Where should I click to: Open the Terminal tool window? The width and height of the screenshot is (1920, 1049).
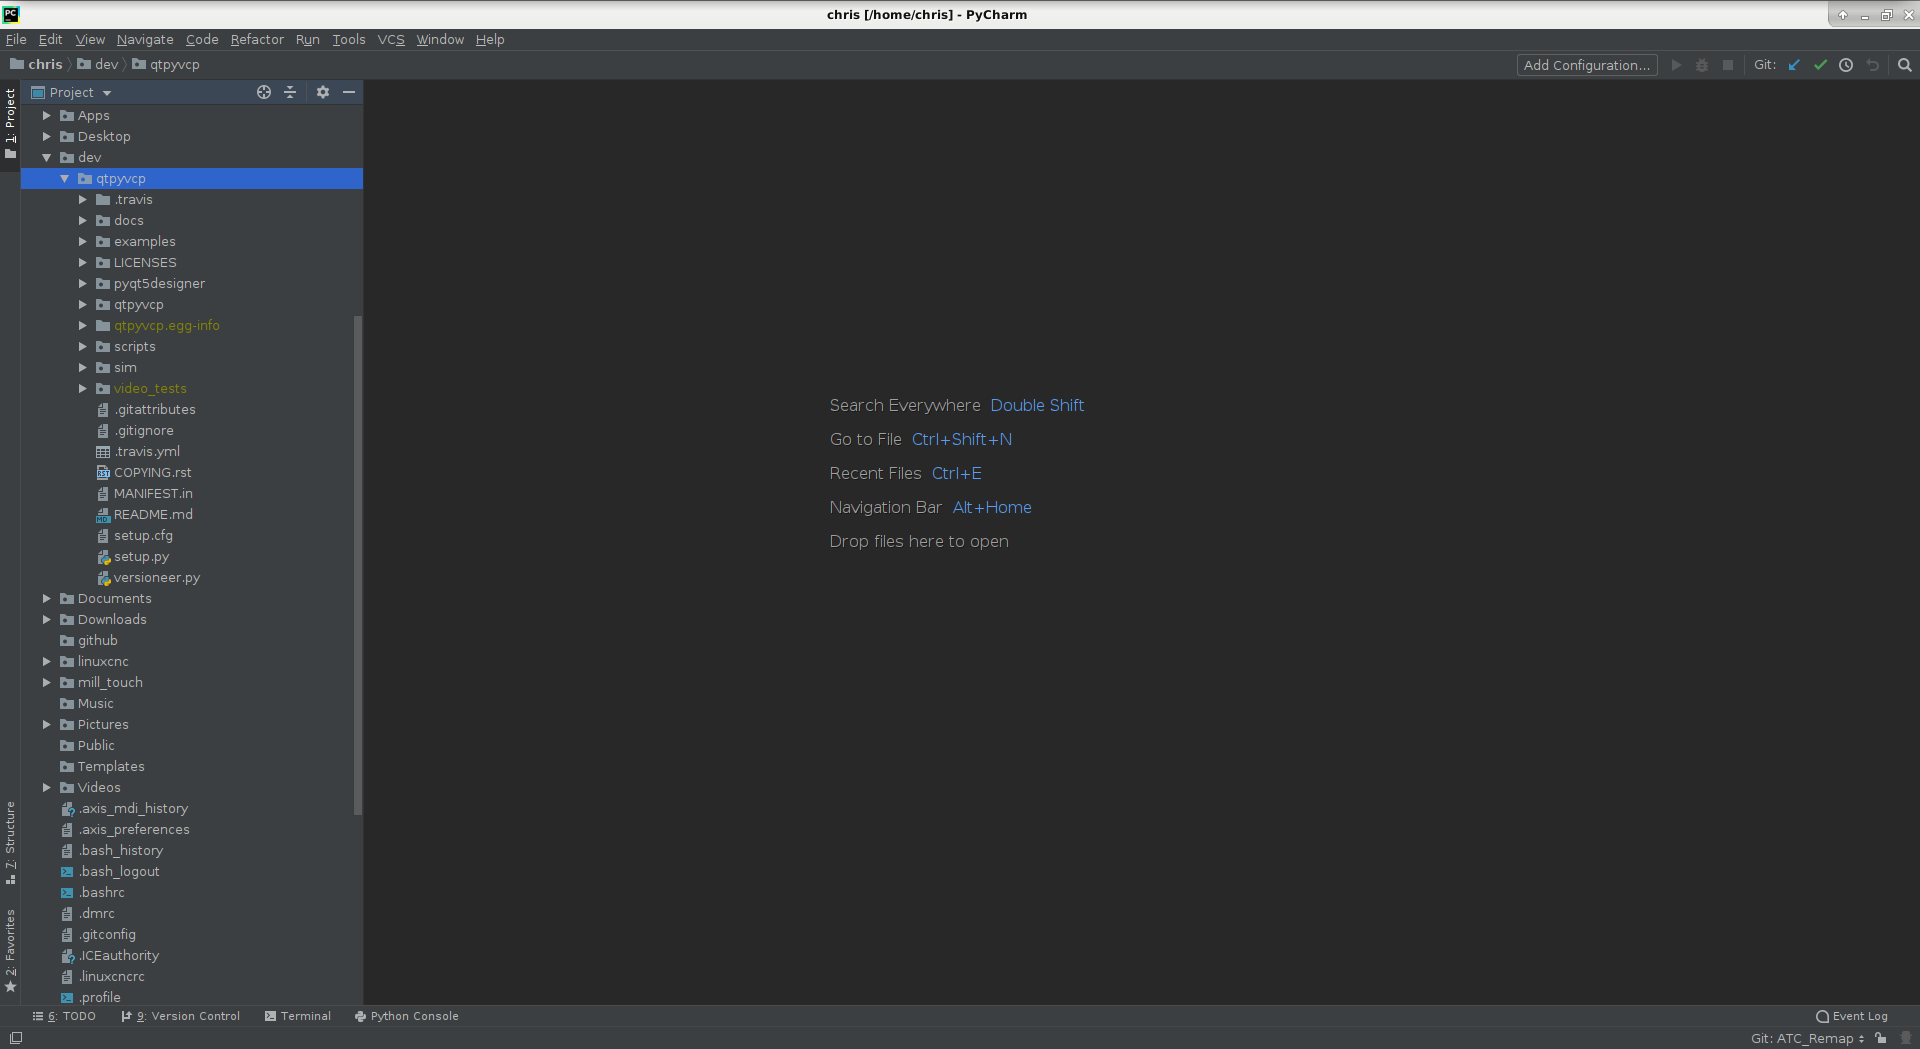point(298,1016)
